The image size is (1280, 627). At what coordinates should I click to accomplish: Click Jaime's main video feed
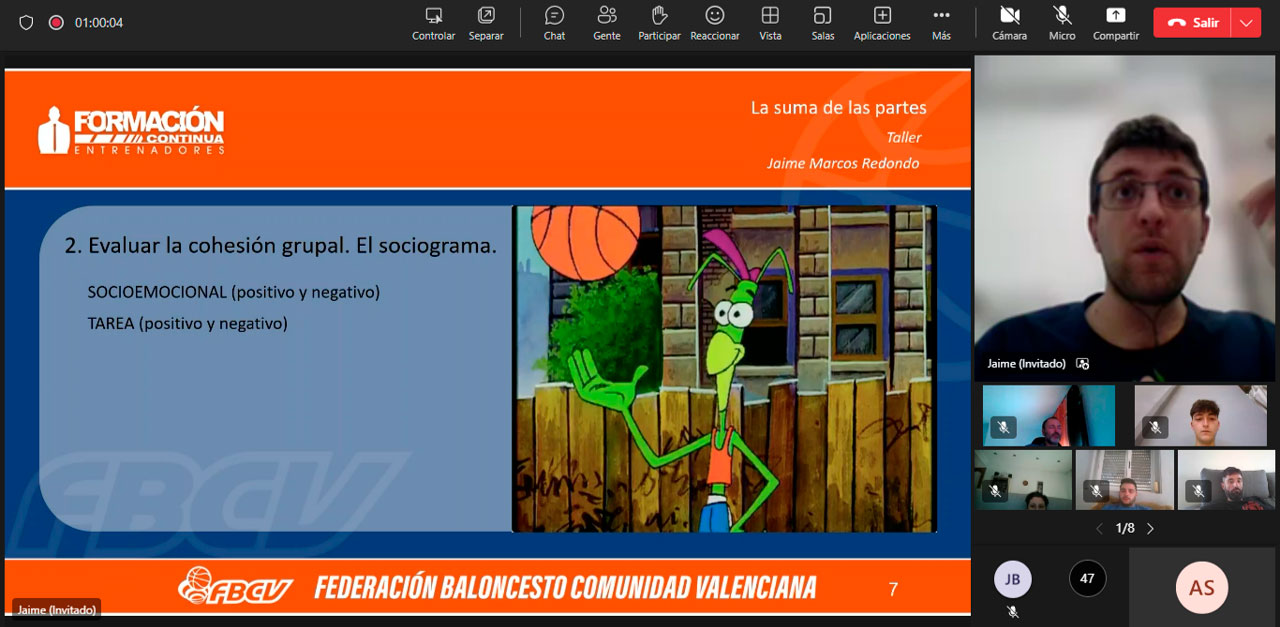(1124, 217)
